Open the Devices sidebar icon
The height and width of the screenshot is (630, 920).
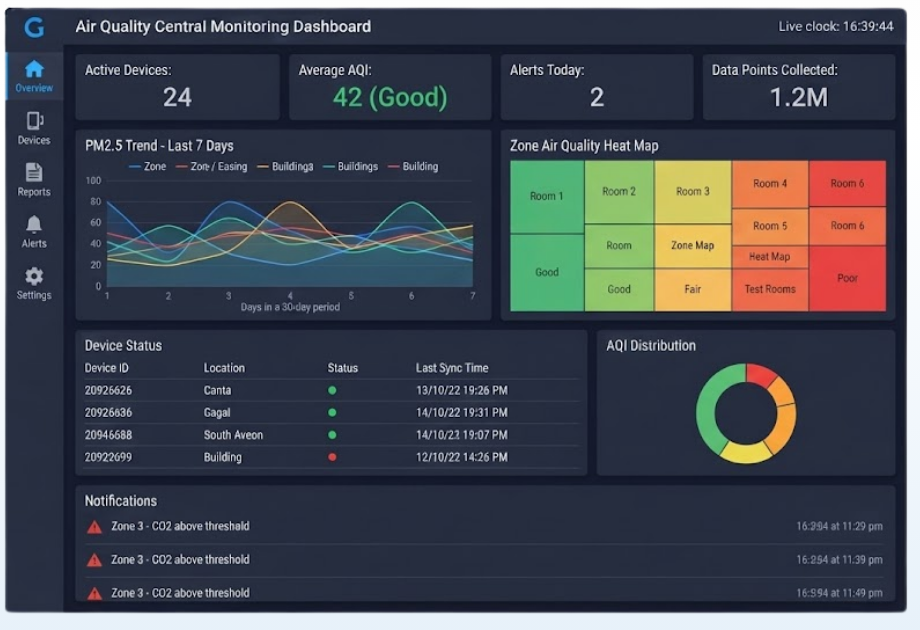pos(34,121)
